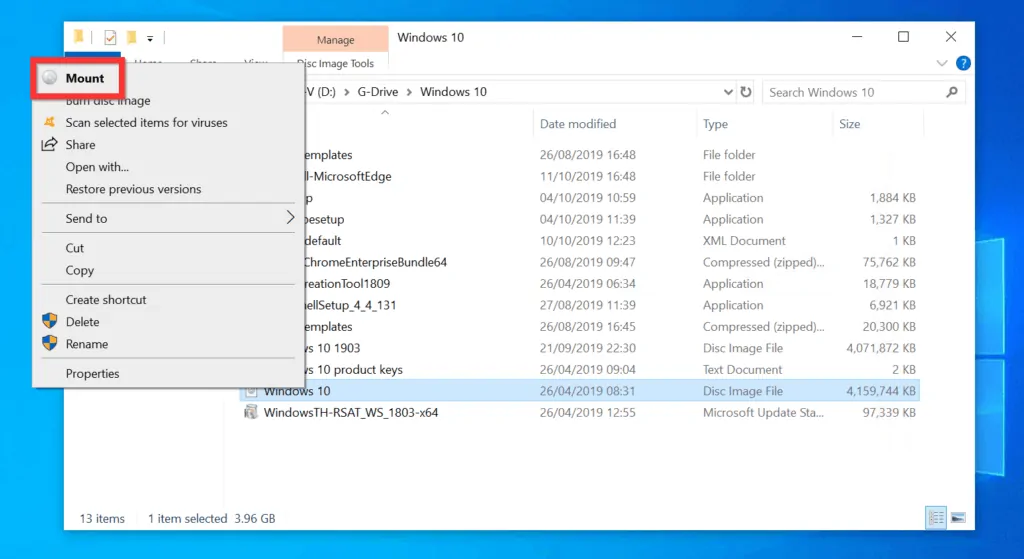The width and height of the screenshot is (1024, 559).
Task: Click the Search Windows 10 field
Action: point(863,92)
